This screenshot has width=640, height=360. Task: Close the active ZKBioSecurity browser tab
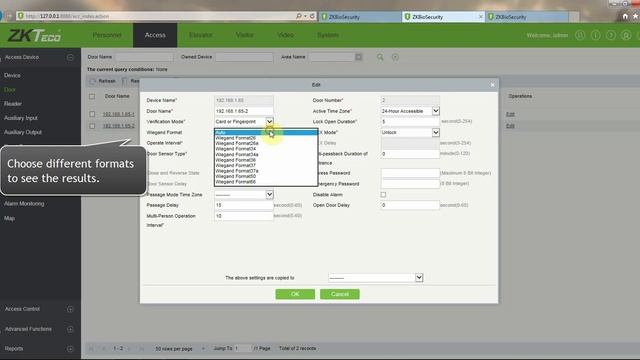(x=480, y=17)
